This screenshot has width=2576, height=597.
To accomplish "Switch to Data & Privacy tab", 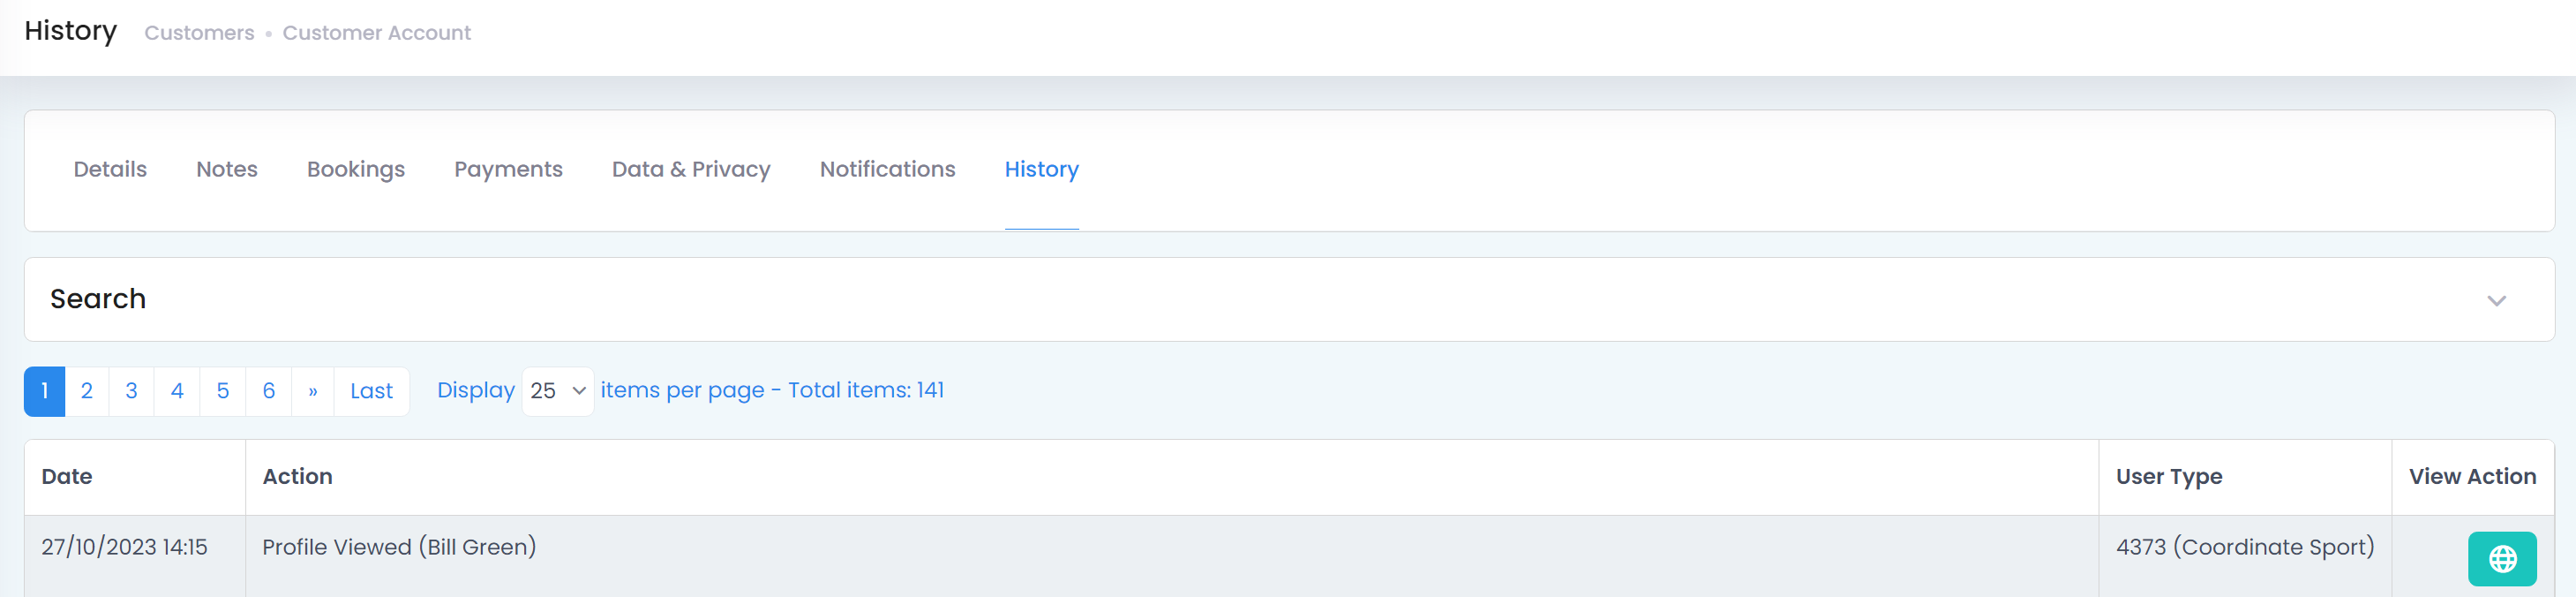I will (x=691, y=169).
